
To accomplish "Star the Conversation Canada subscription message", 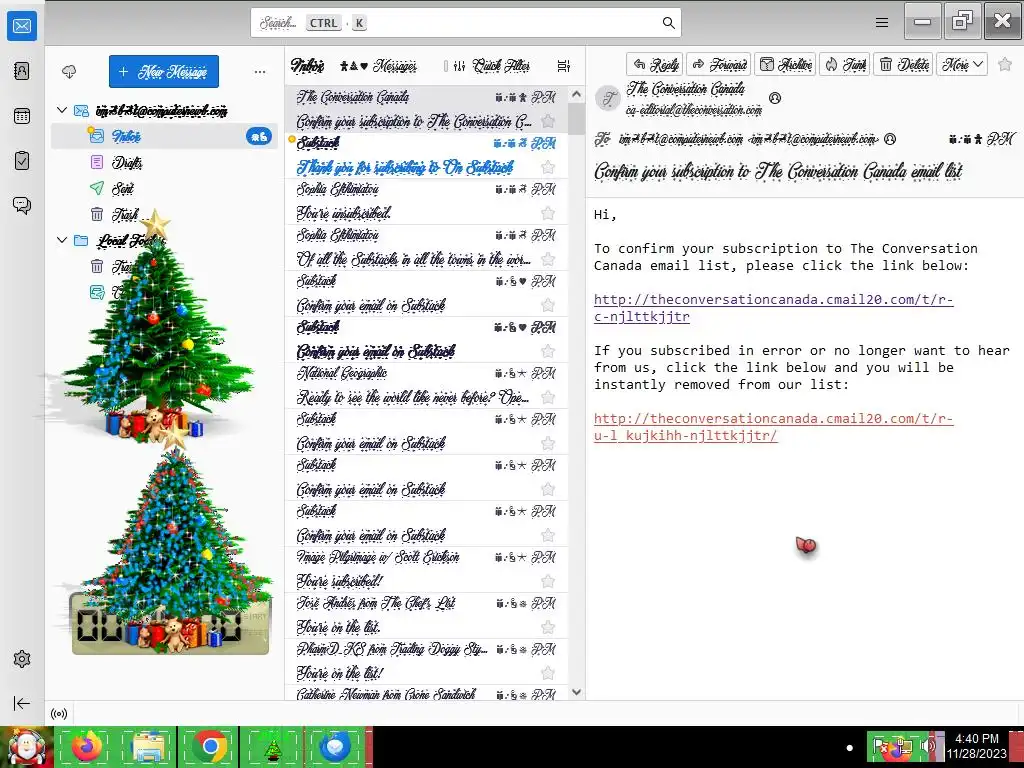I will pos(549,121).
